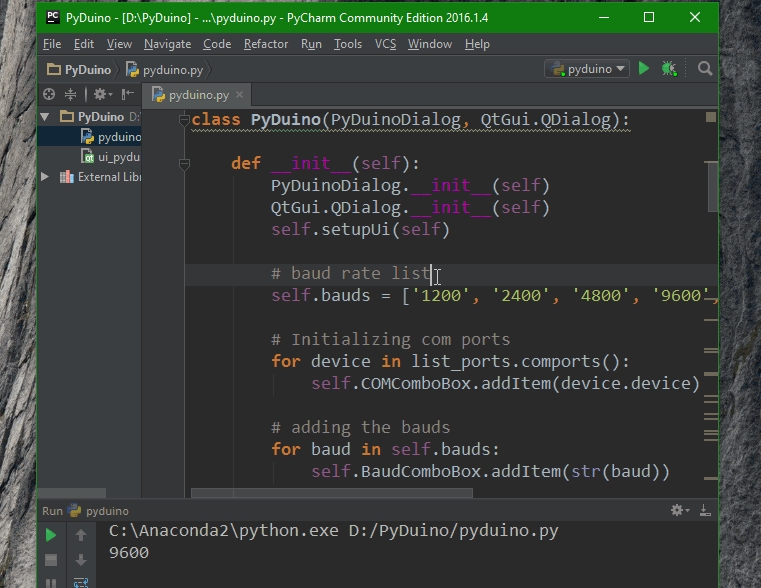Hide the Run tool window icon
Screen dimensions: 761x588
705,510
